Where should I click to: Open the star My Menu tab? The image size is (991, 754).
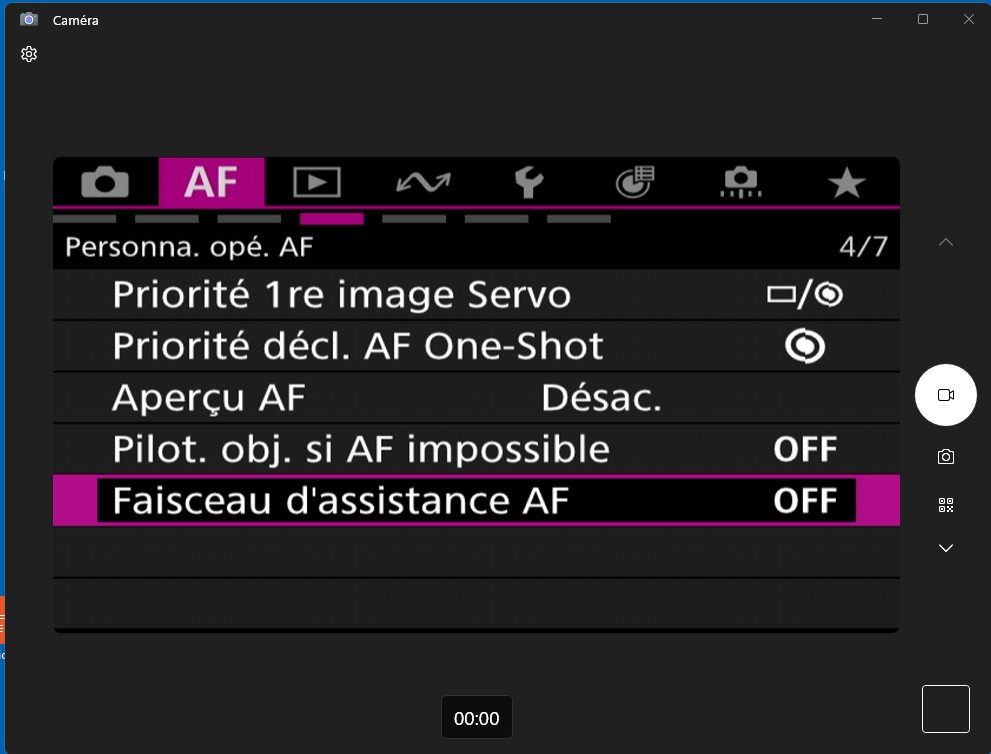(x=847, y=182)
